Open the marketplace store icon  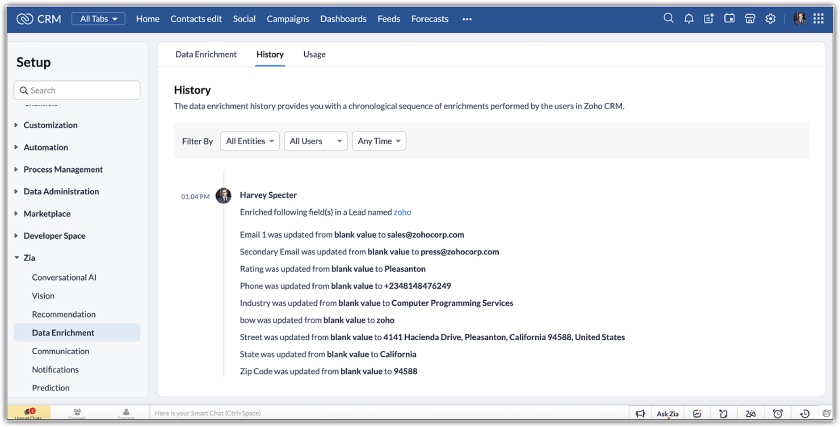(x=749, y=19)
